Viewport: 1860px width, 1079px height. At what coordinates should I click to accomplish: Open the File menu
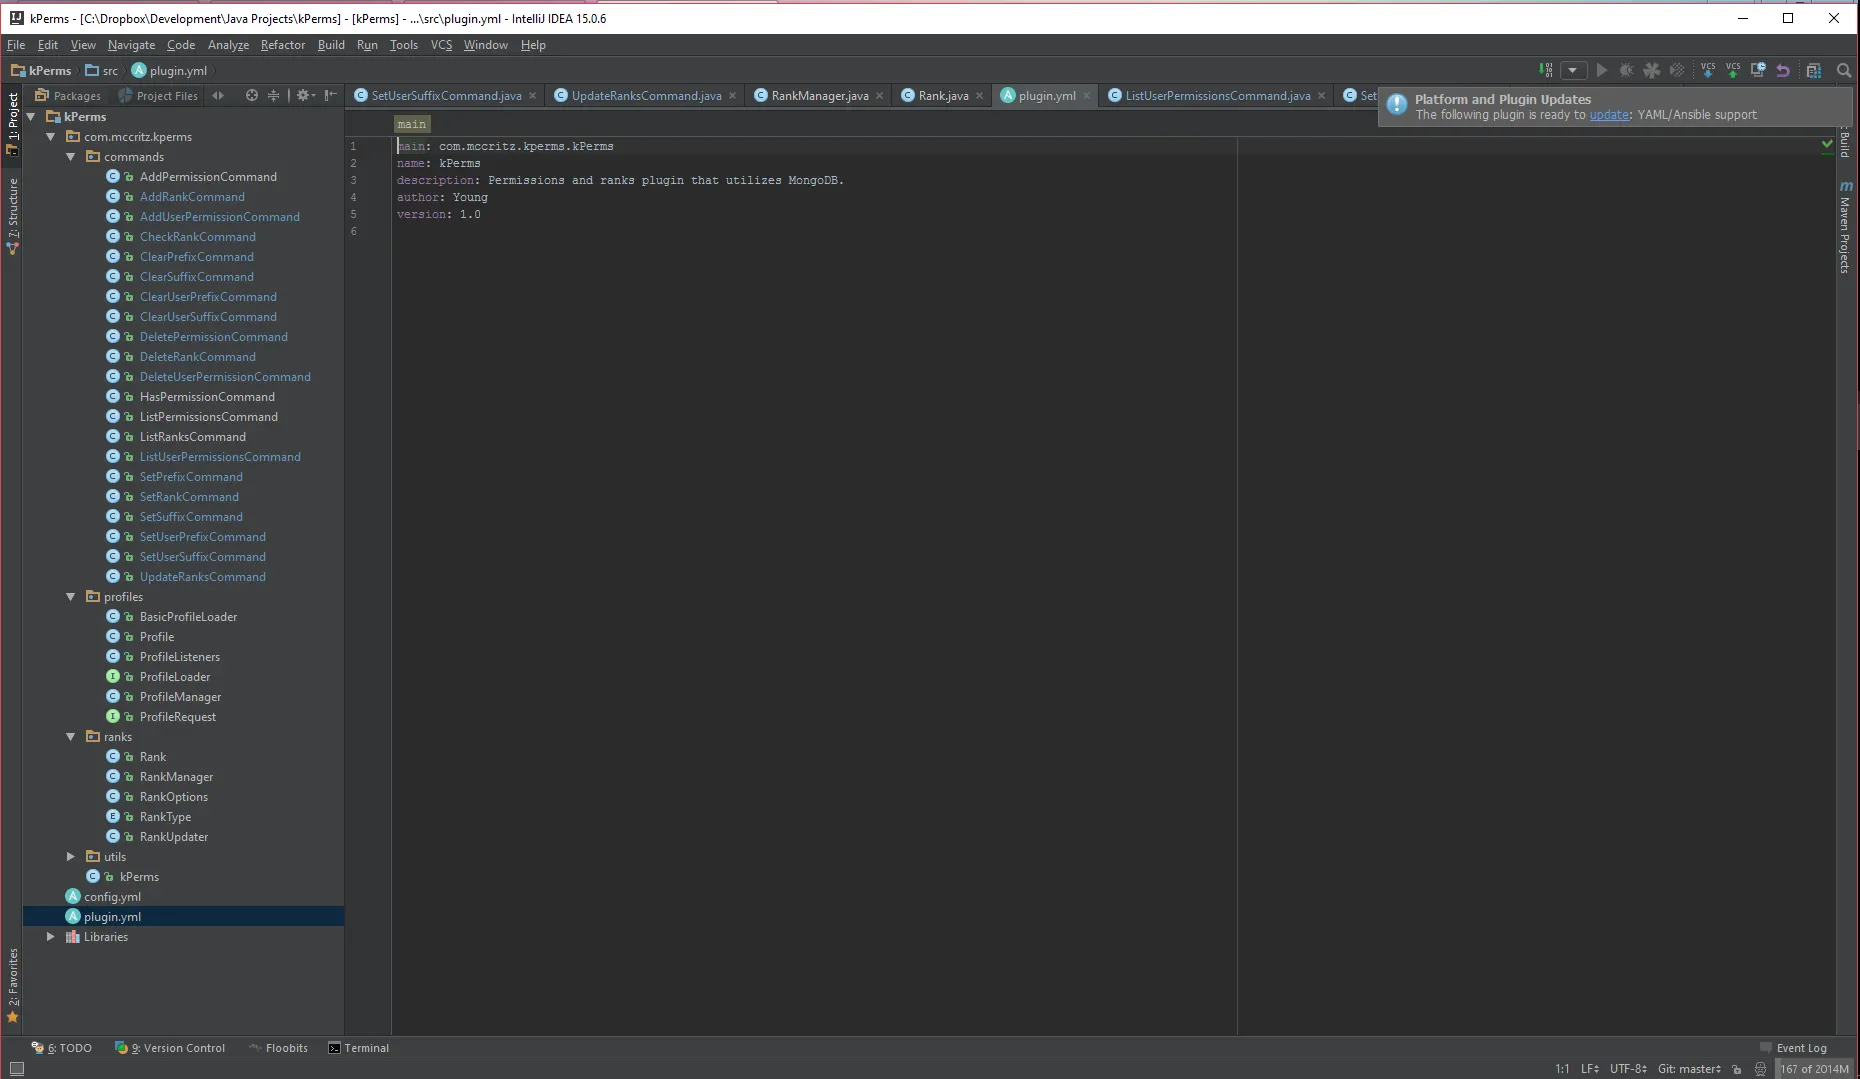[16, 45]
